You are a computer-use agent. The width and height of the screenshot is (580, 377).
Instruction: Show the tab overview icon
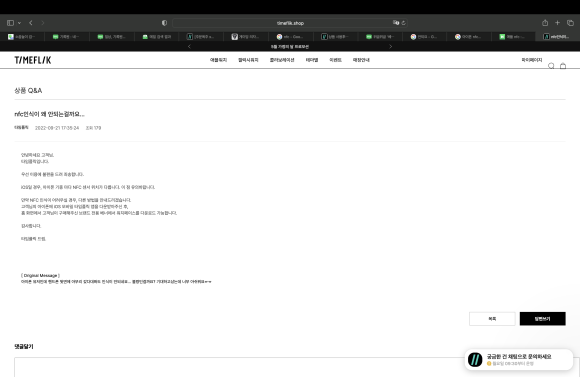coord(570,23)
